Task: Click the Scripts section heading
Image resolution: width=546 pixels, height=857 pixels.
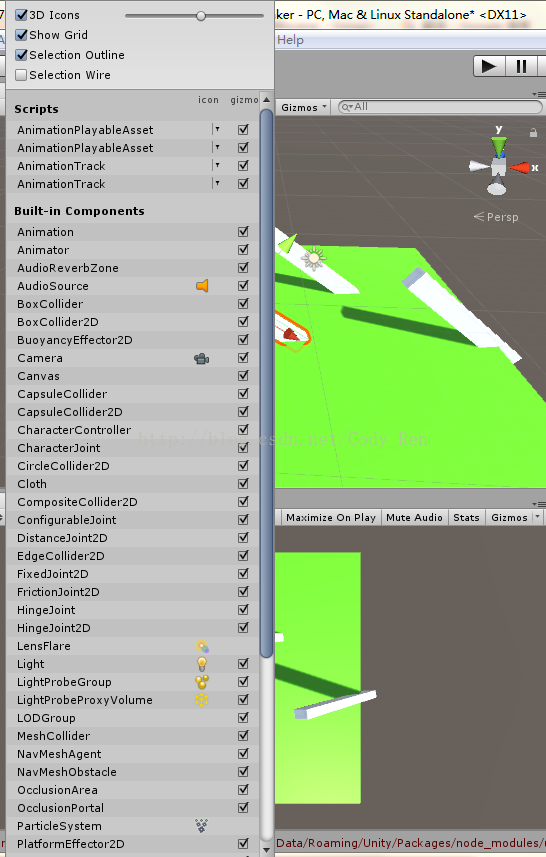Action: point(36,109)
